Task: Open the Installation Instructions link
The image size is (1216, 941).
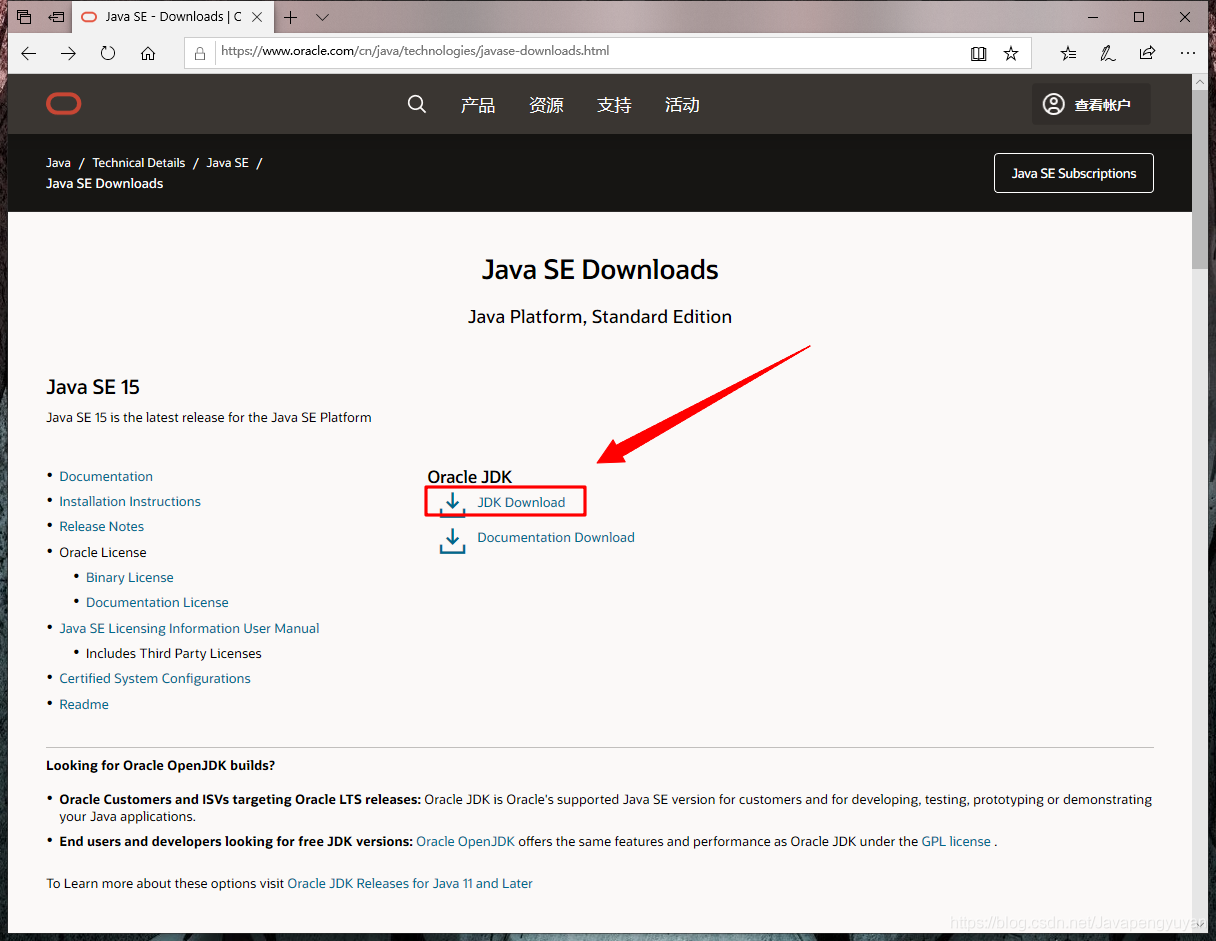Action: pyautogui.click(x=130, y=501)
